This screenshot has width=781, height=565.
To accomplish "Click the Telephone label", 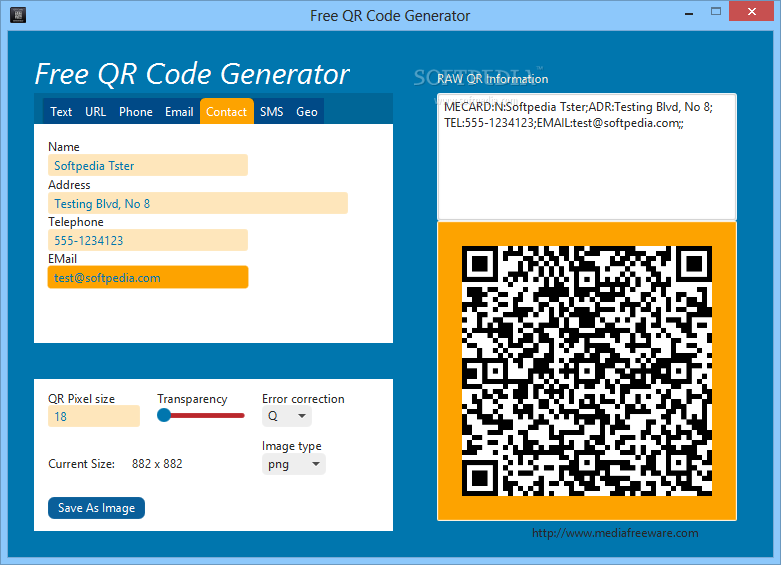I will (x=76, y=222).
